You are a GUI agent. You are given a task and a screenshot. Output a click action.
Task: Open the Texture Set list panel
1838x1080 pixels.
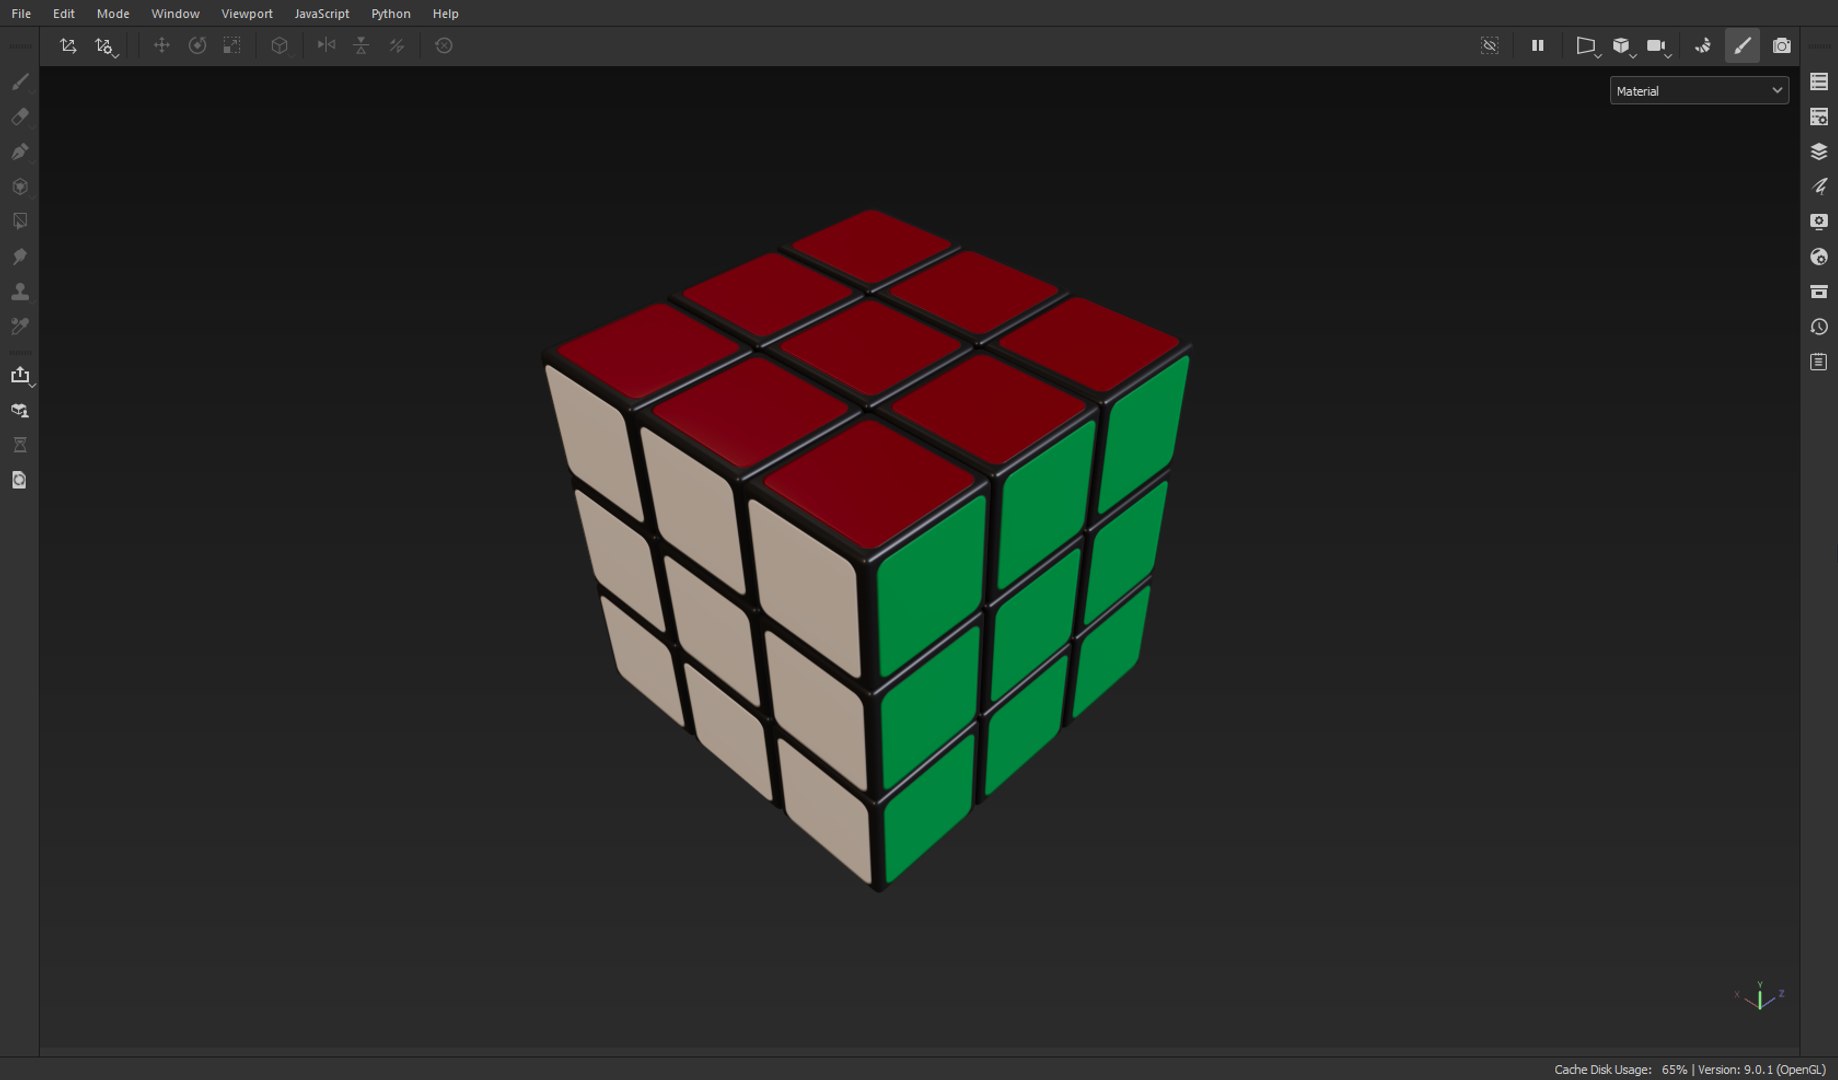tap(1819, 82)
